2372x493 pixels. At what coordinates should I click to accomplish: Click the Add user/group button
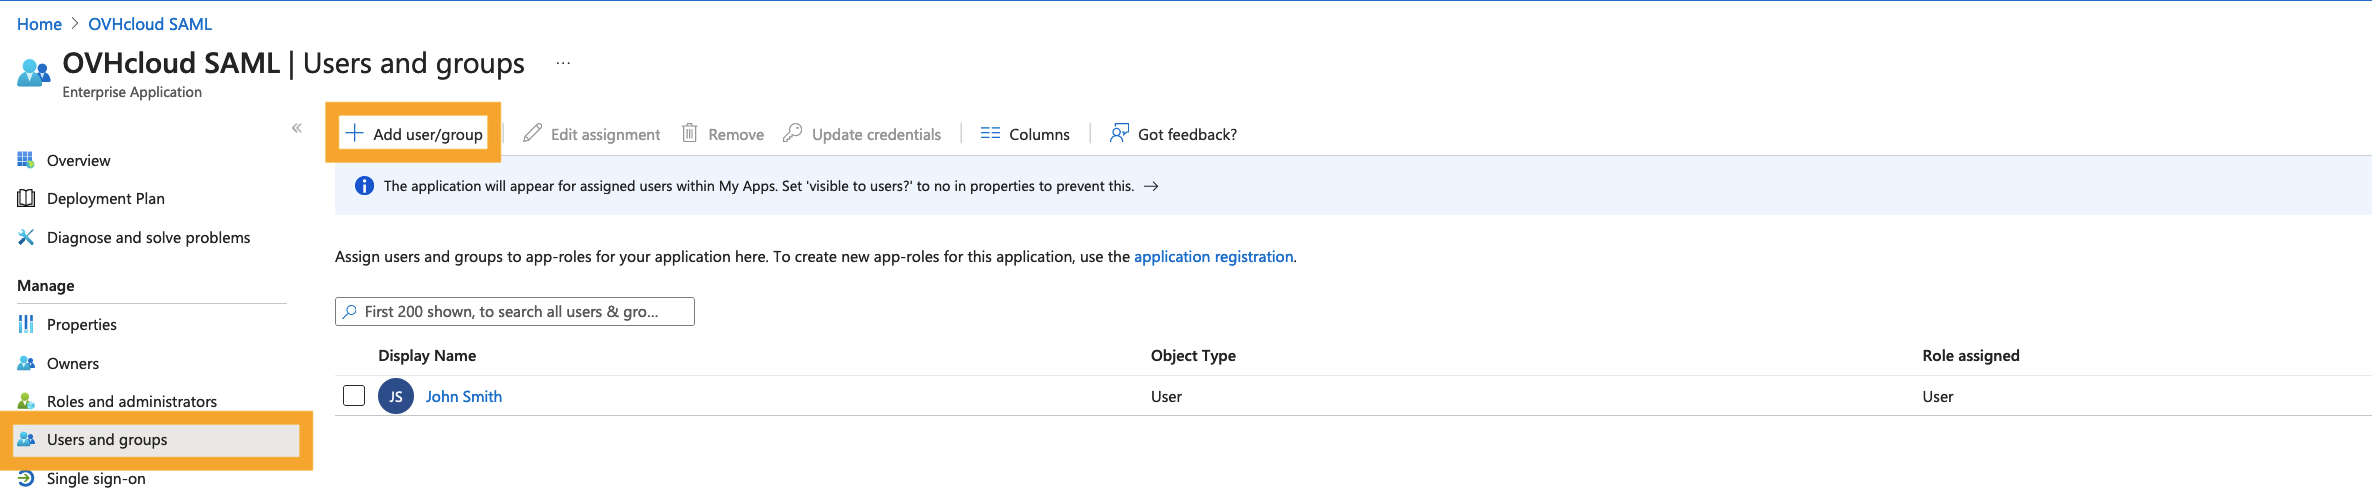pos(413,134)
